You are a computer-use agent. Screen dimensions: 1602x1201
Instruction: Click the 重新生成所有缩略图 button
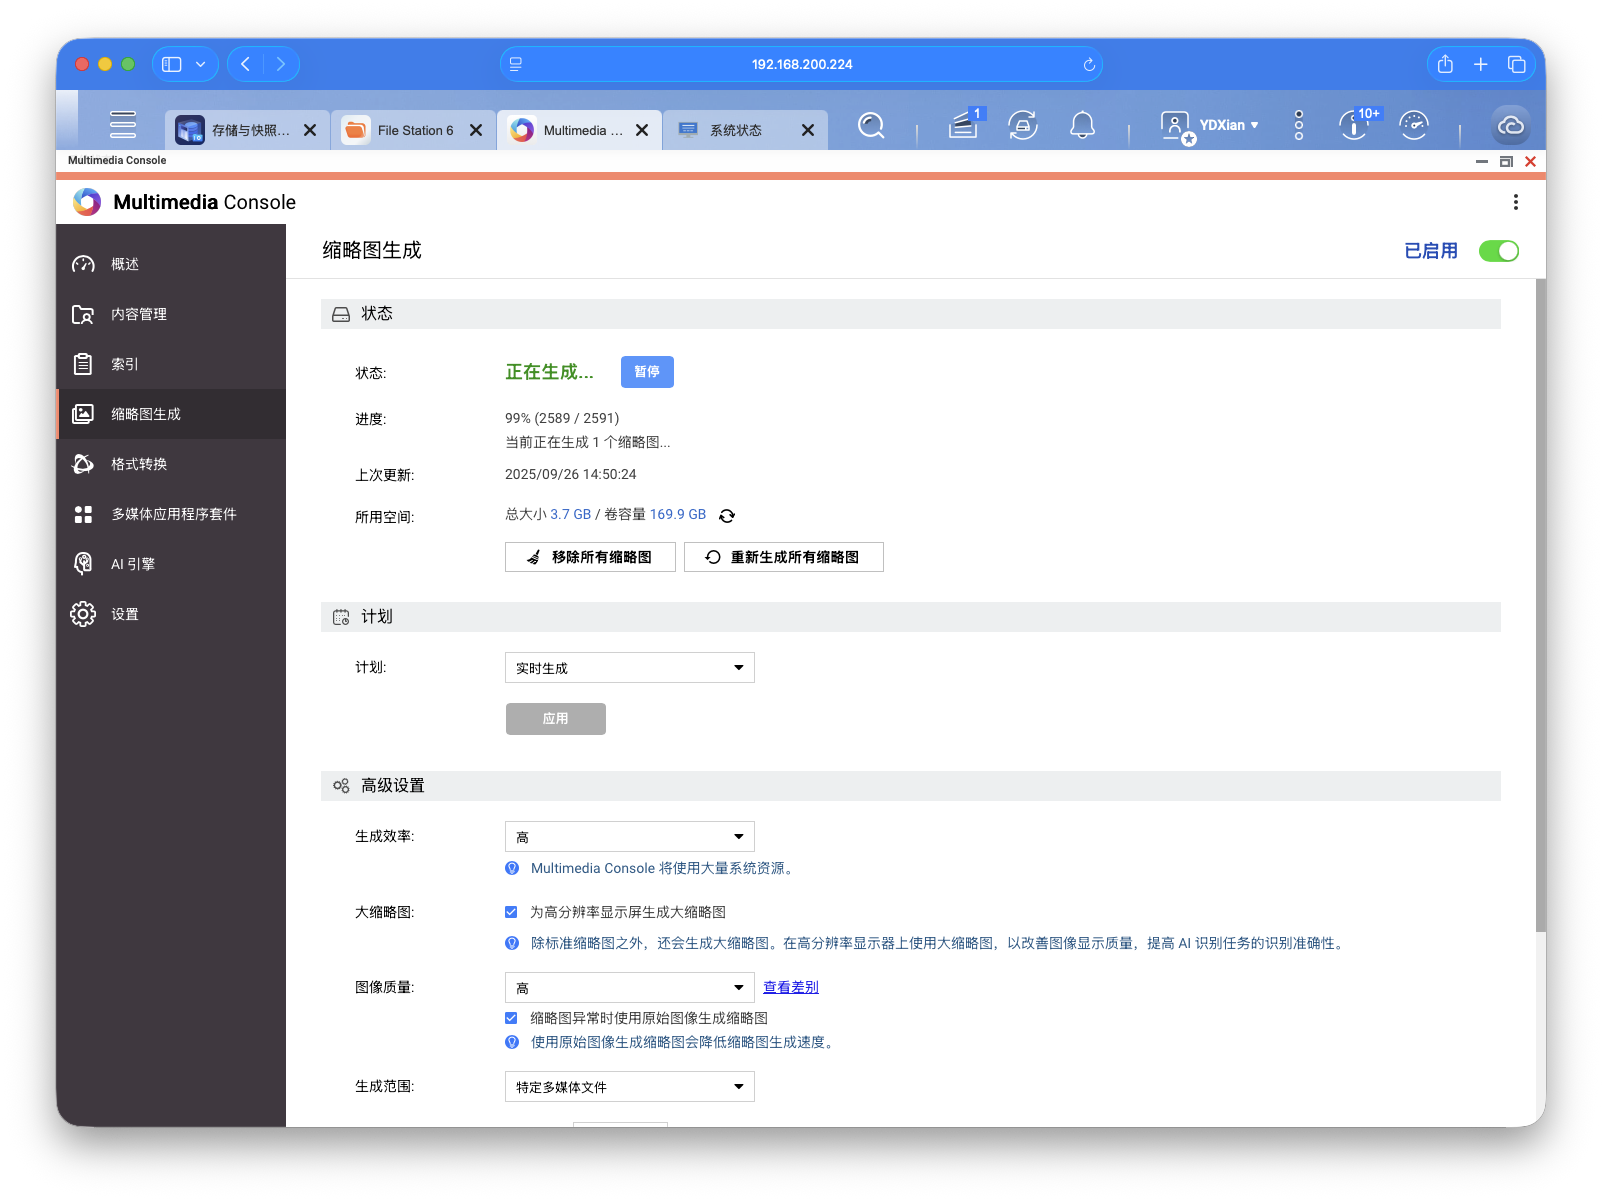(x=783, y=557)
